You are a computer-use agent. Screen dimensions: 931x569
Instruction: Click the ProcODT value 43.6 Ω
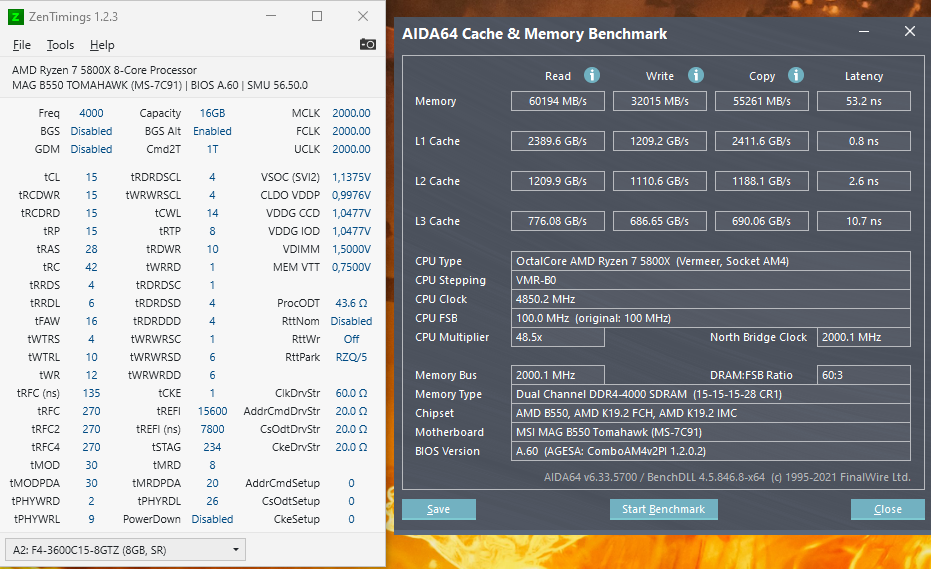coord(351,303)
